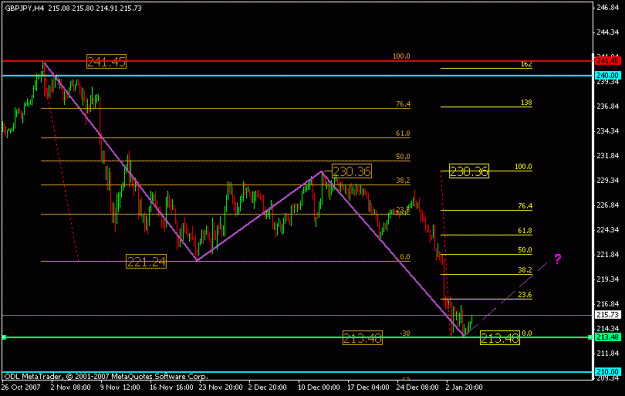Screen dimensions: 625x396
Task: Click the yellow Fibonacci 23.6 level label
Action: point(525,295)
